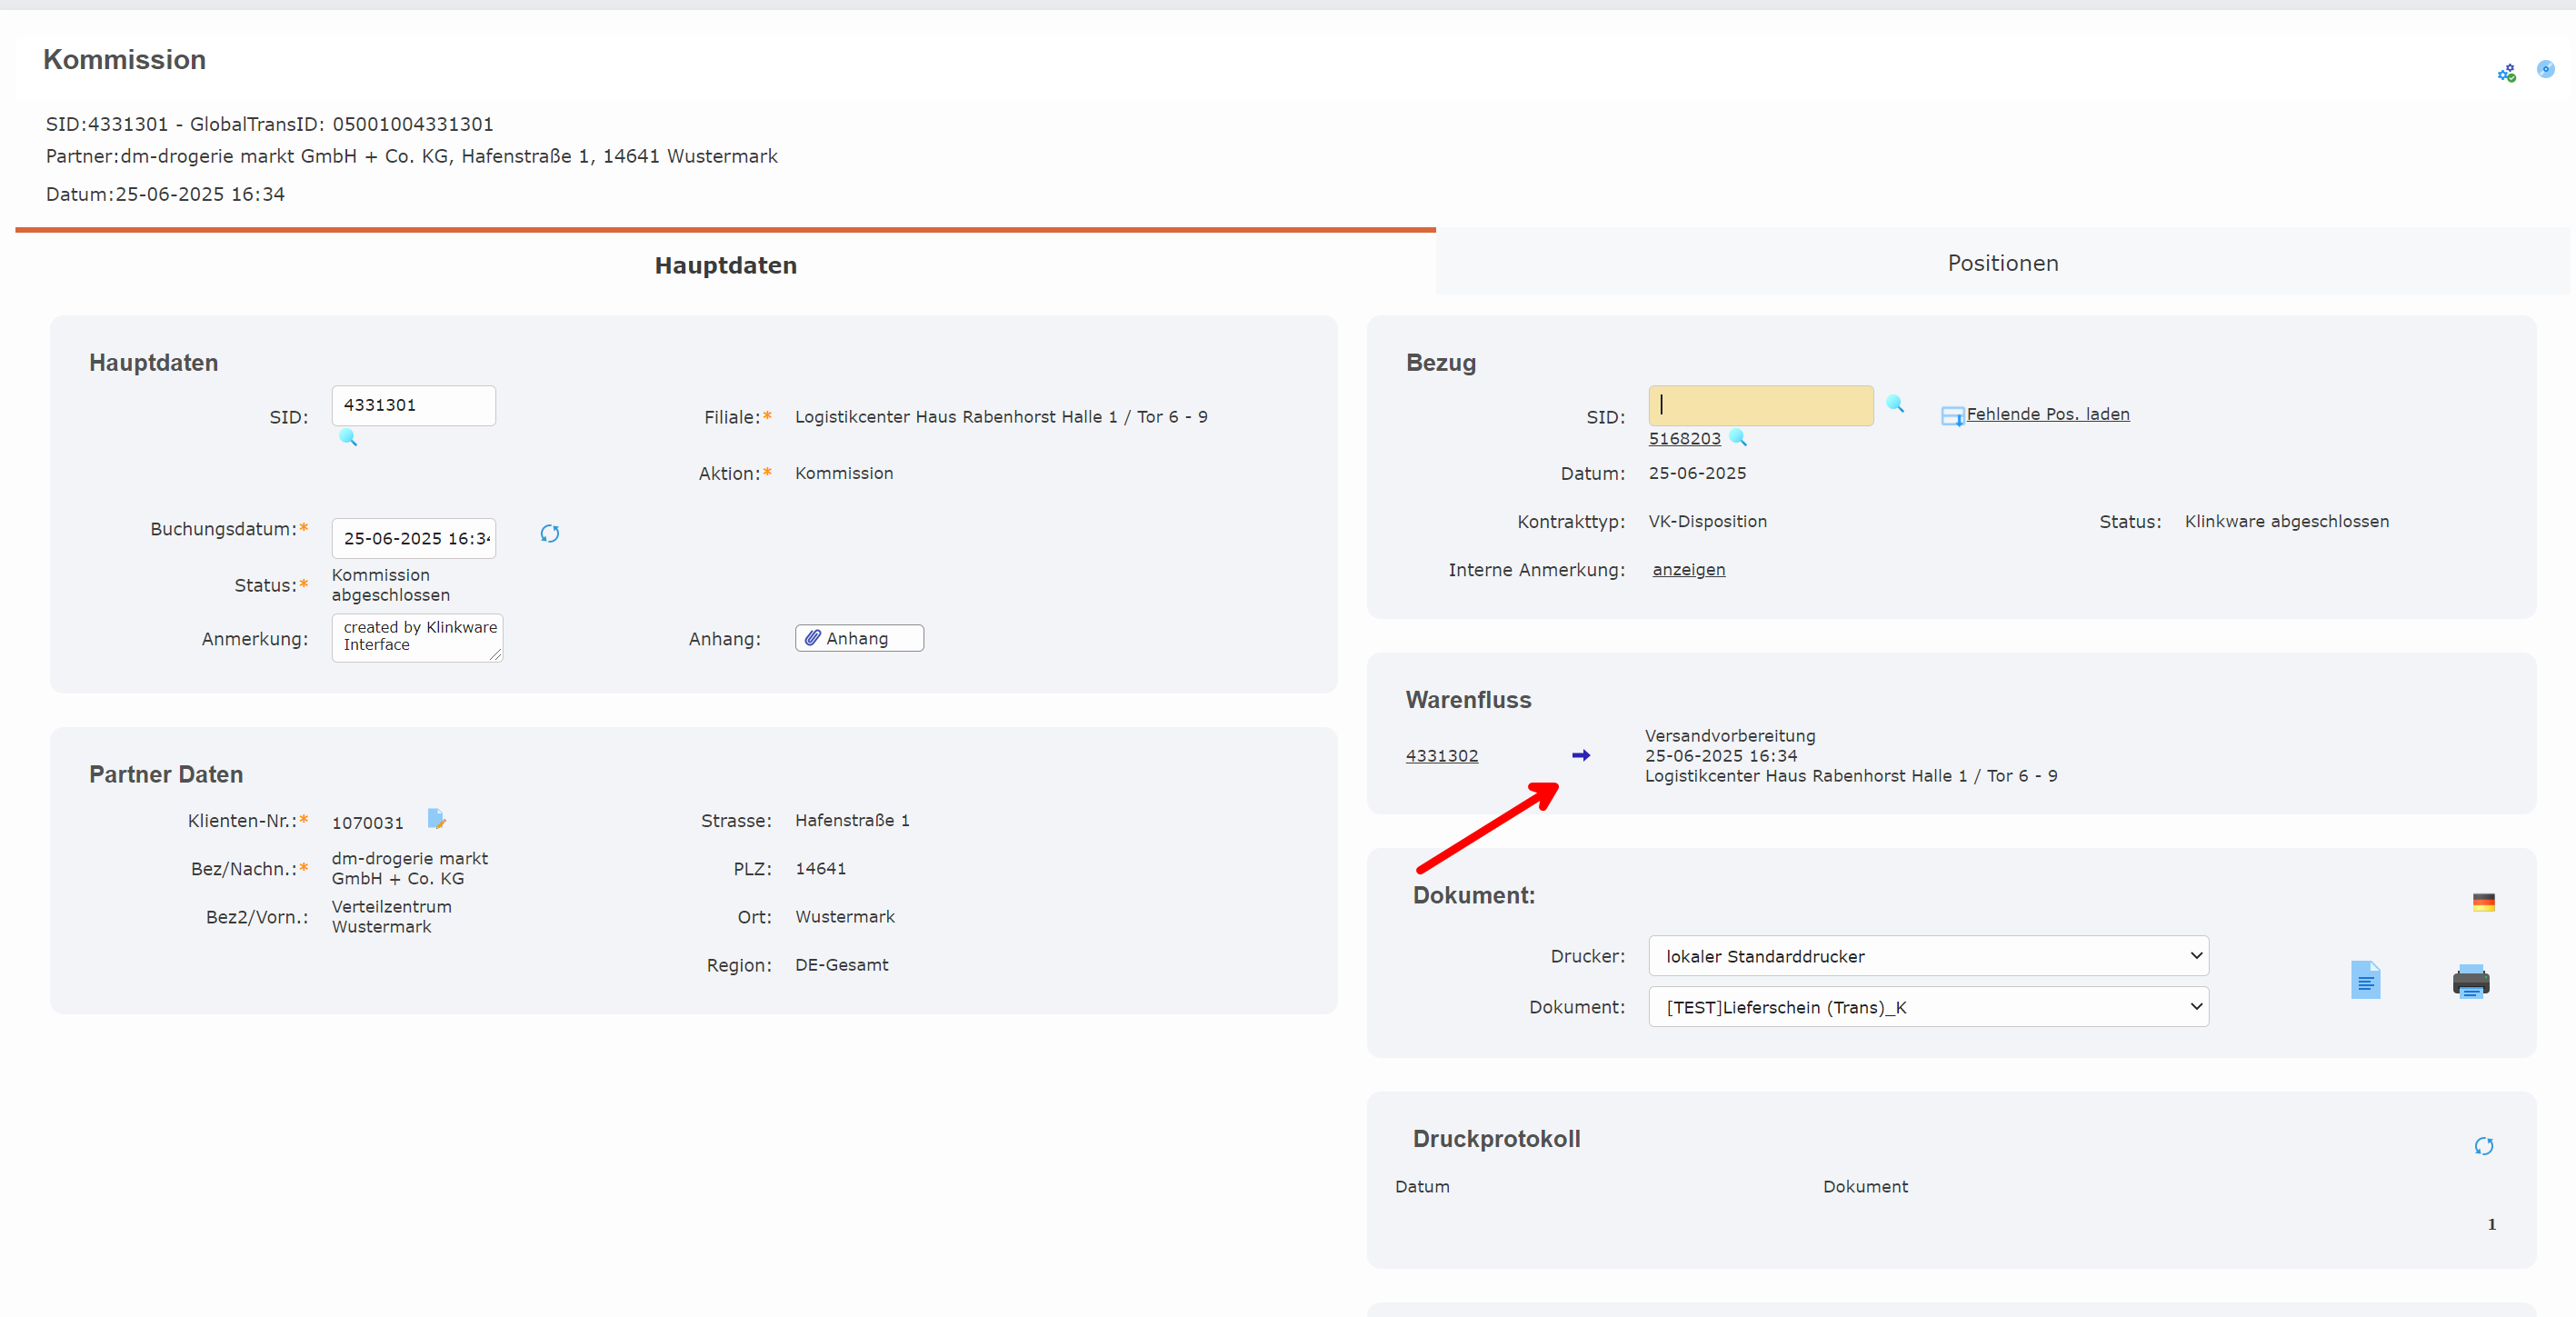2576x1317 pixels.
Task: Refresh the Druckprotokoll list
Action: coord(2483,1146)
